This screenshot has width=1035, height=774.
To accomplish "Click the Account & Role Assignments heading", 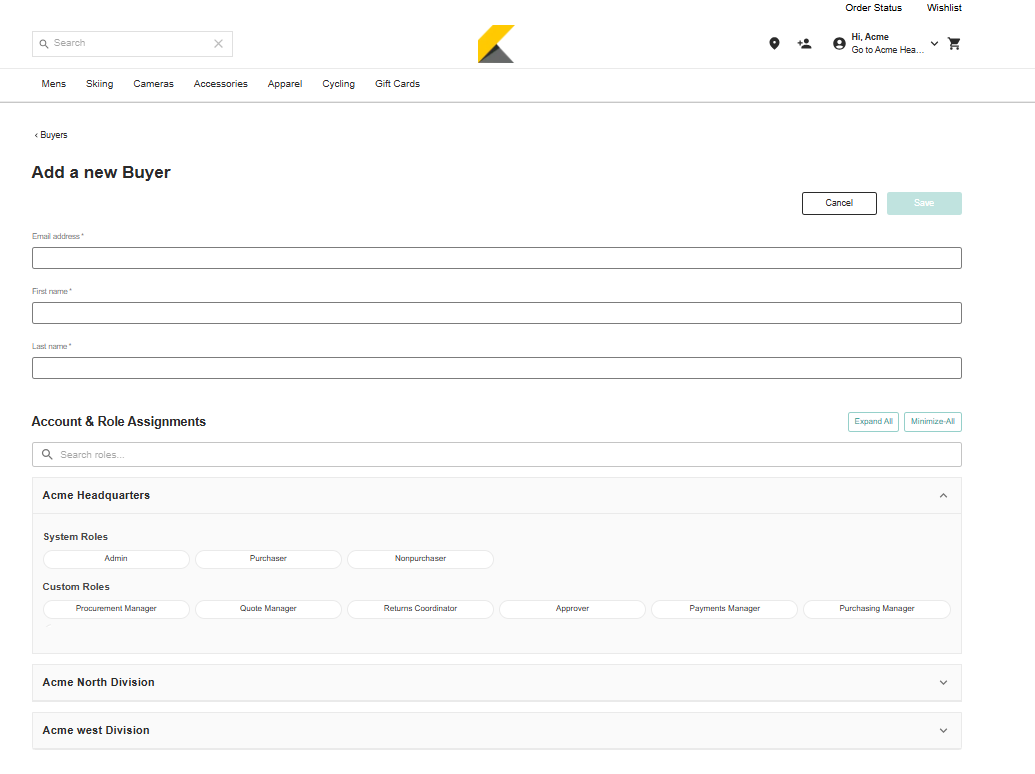I will (119, 422).
